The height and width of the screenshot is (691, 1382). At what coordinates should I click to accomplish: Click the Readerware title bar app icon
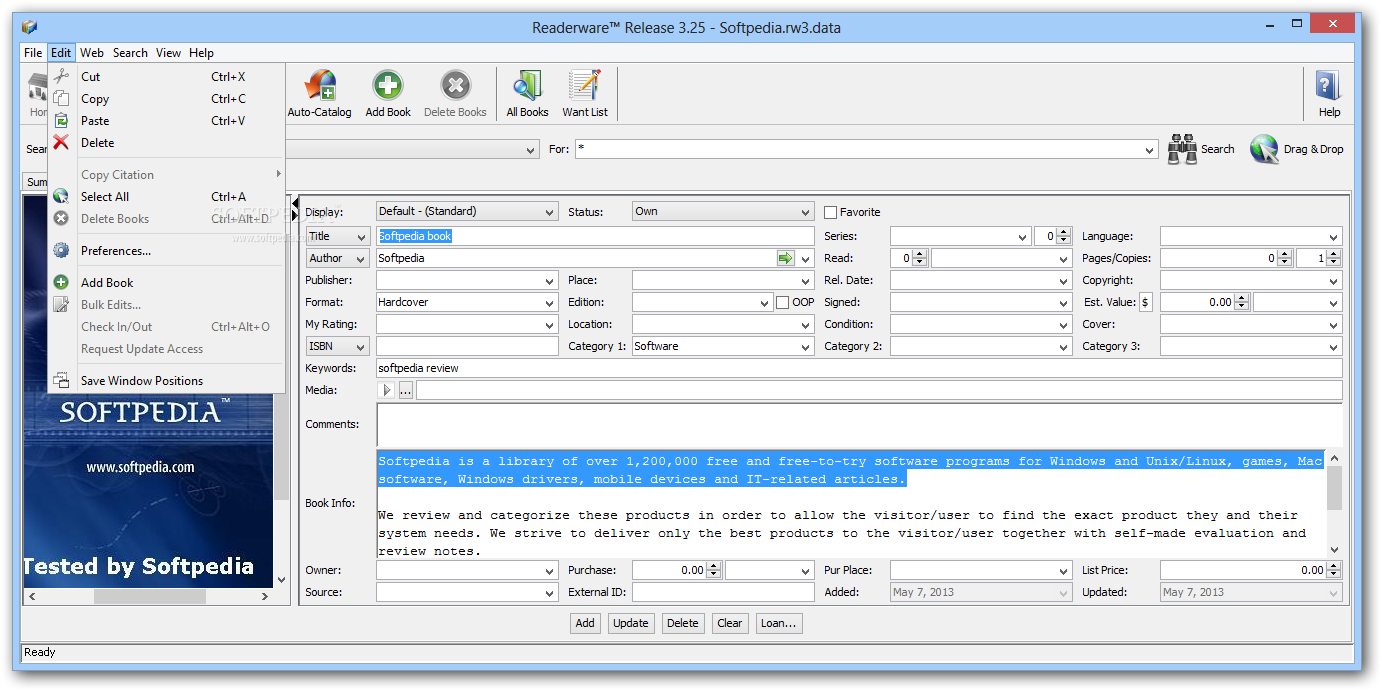tap(30, 27)
